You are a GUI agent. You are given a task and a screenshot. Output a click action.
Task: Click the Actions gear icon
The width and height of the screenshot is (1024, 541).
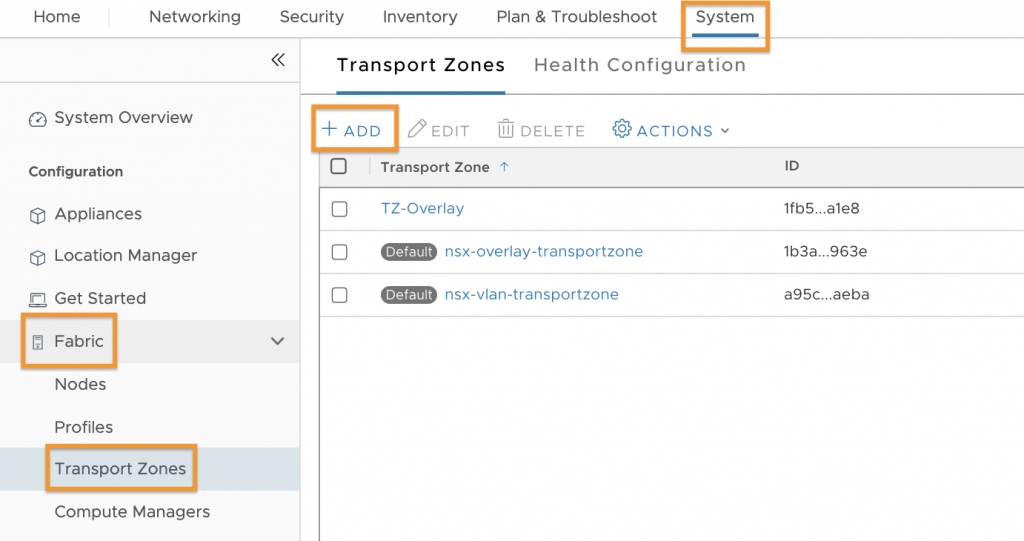pyautogui.click(x=622, y=129)
